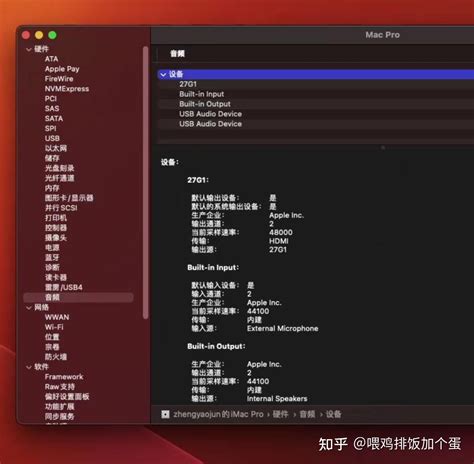Click the sidebar vertical scrollbar
This screenshot has width=474, height=464.
coord(145,183)
